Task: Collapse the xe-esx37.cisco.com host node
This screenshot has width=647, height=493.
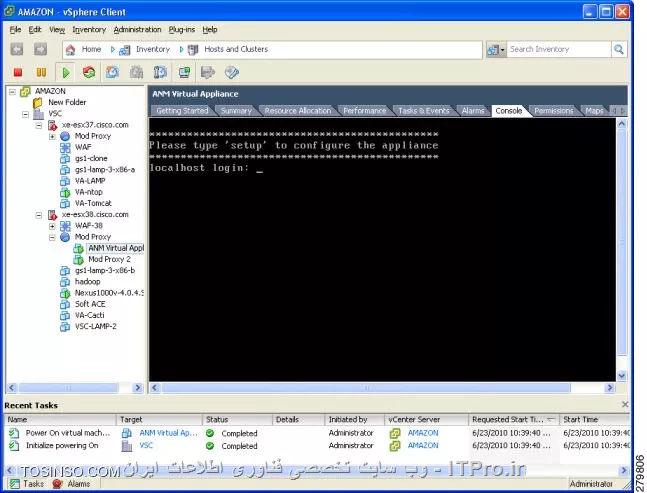Action: (x=39, y=125)
